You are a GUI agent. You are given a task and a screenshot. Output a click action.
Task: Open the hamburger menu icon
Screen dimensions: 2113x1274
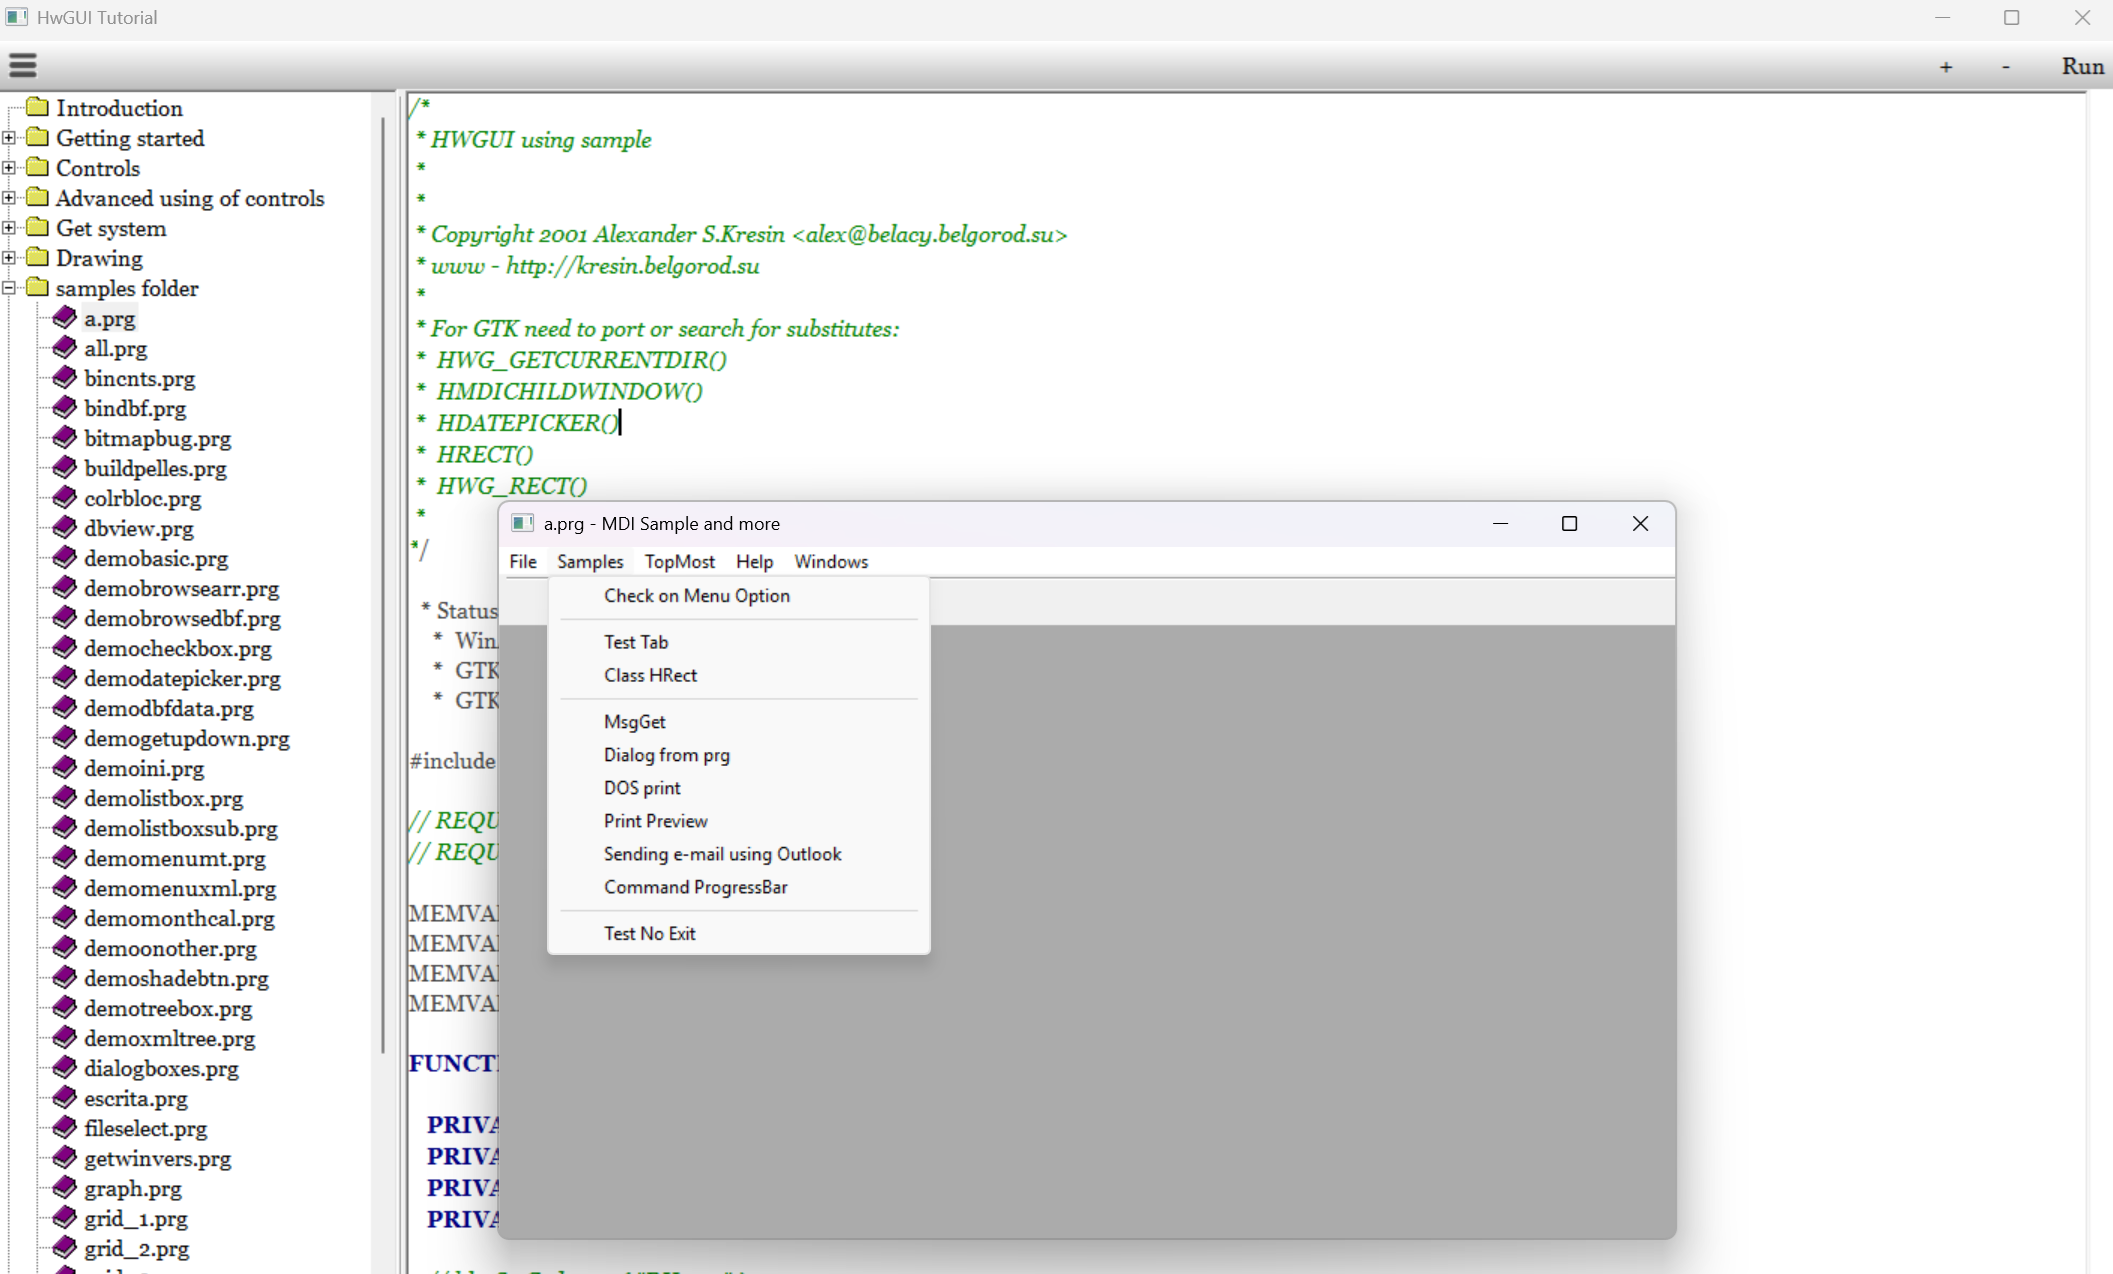22,66
